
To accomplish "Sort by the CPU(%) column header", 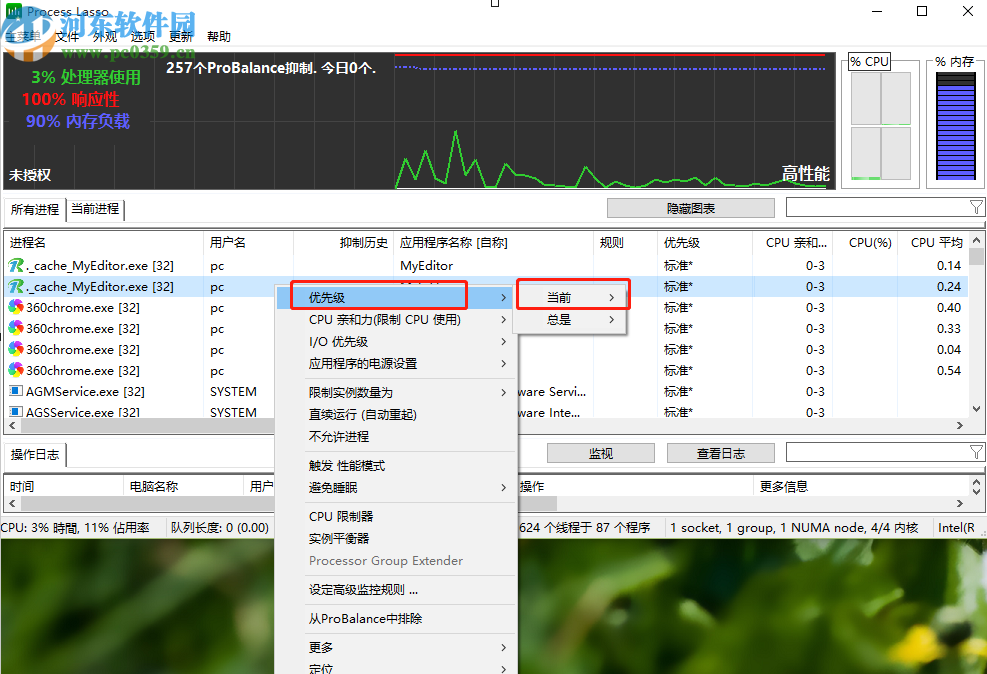I will coord(866,242).
